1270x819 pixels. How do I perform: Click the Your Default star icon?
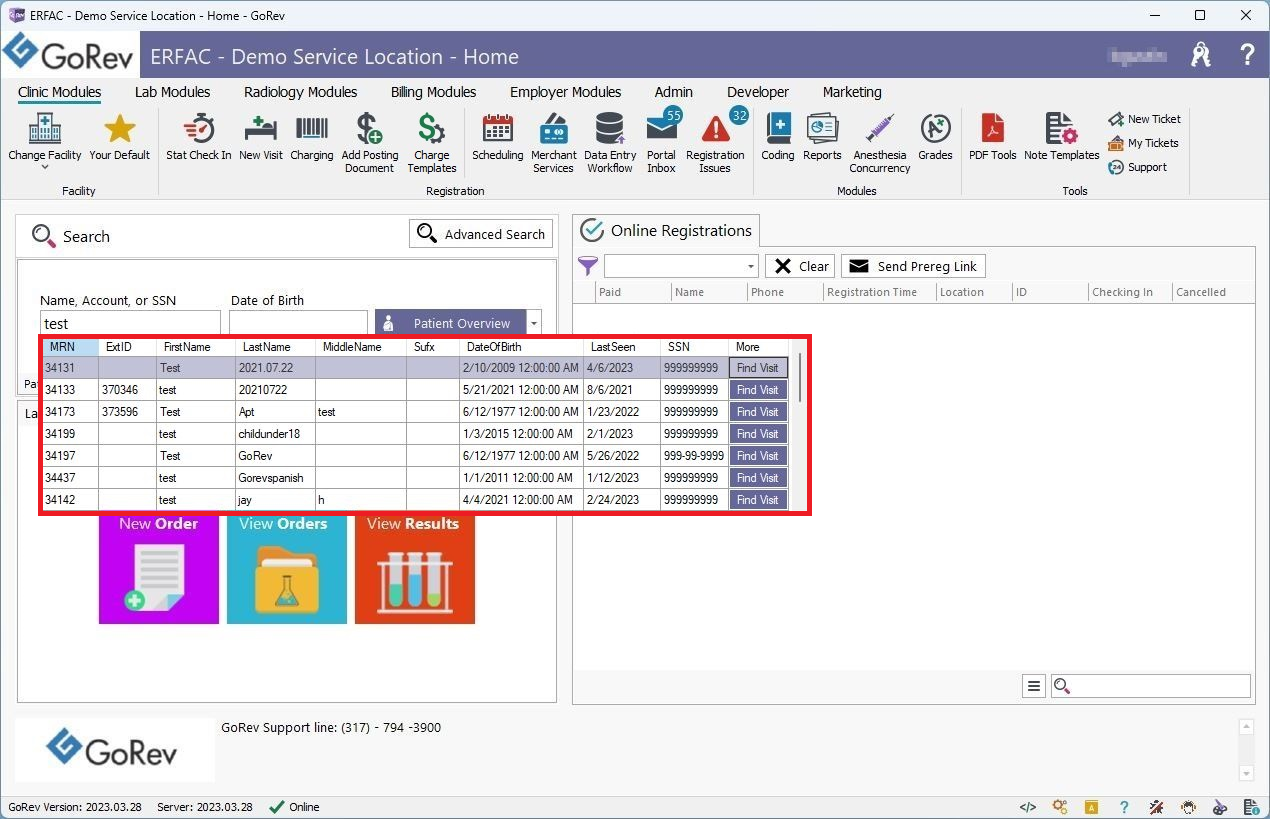click(119, 137)
